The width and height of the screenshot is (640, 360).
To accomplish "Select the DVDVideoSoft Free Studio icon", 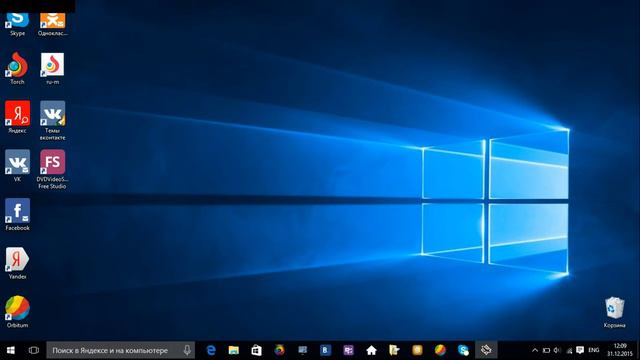I will pos(52,169).
